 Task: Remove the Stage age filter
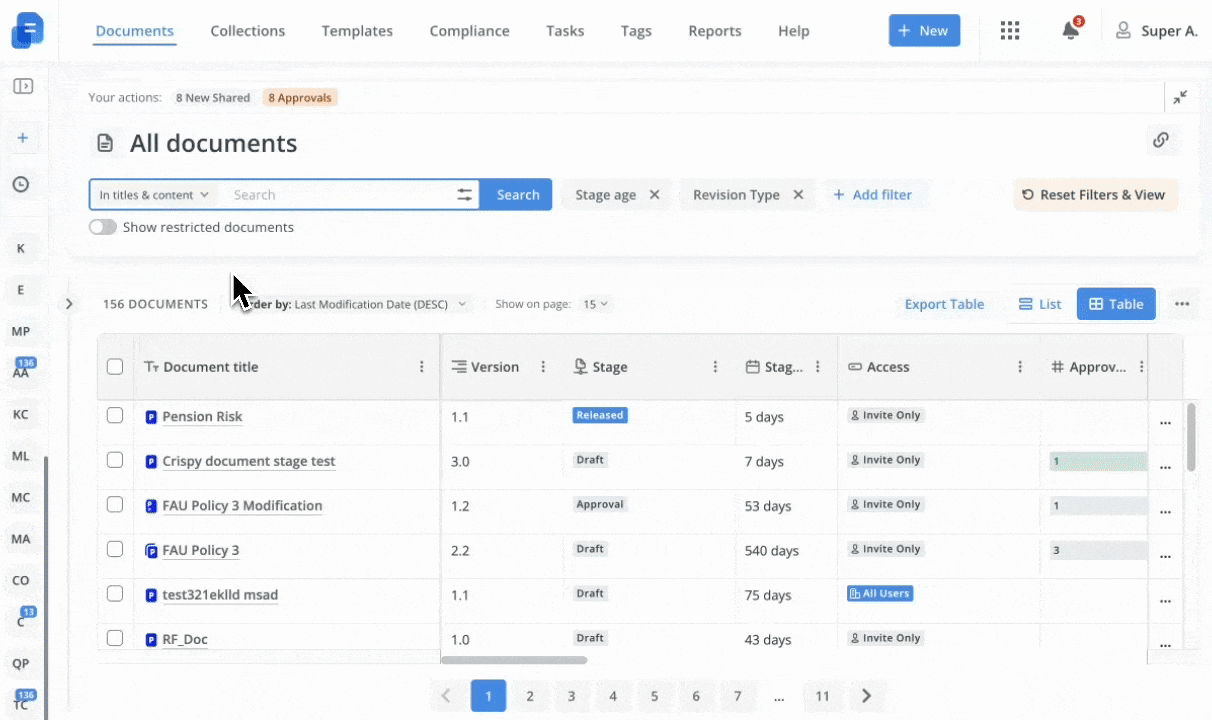click(x=654, y=195)
